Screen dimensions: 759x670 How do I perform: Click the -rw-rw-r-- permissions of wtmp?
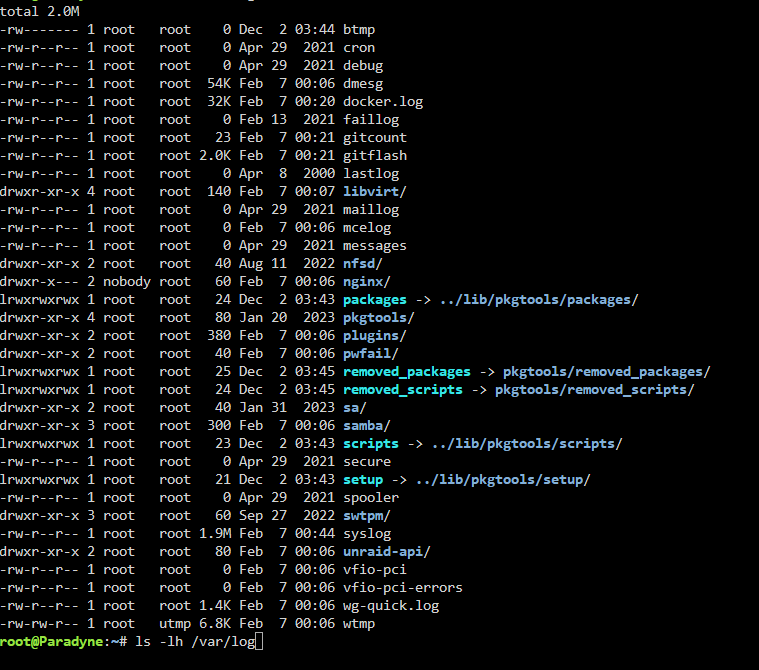[x=40, y=624]
